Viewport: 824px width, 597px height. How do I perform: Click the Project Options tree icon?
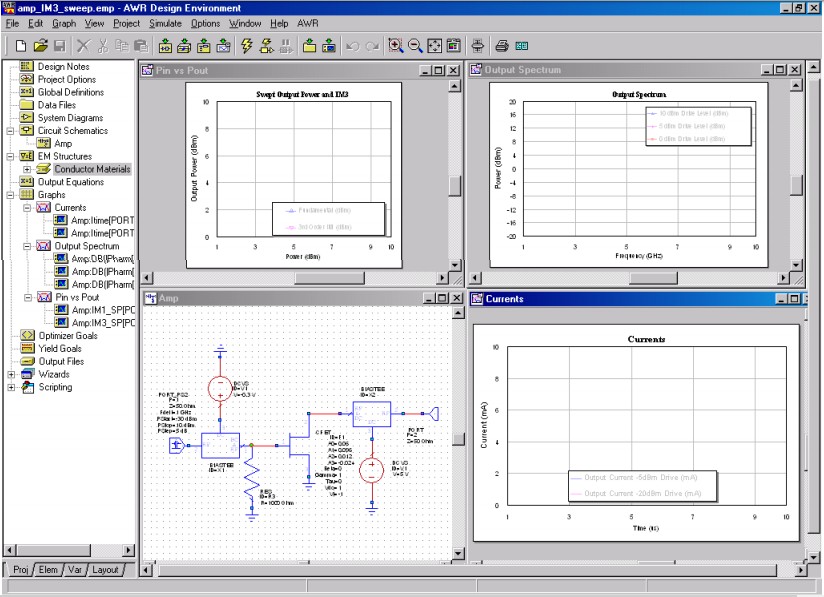click(27, 79)
